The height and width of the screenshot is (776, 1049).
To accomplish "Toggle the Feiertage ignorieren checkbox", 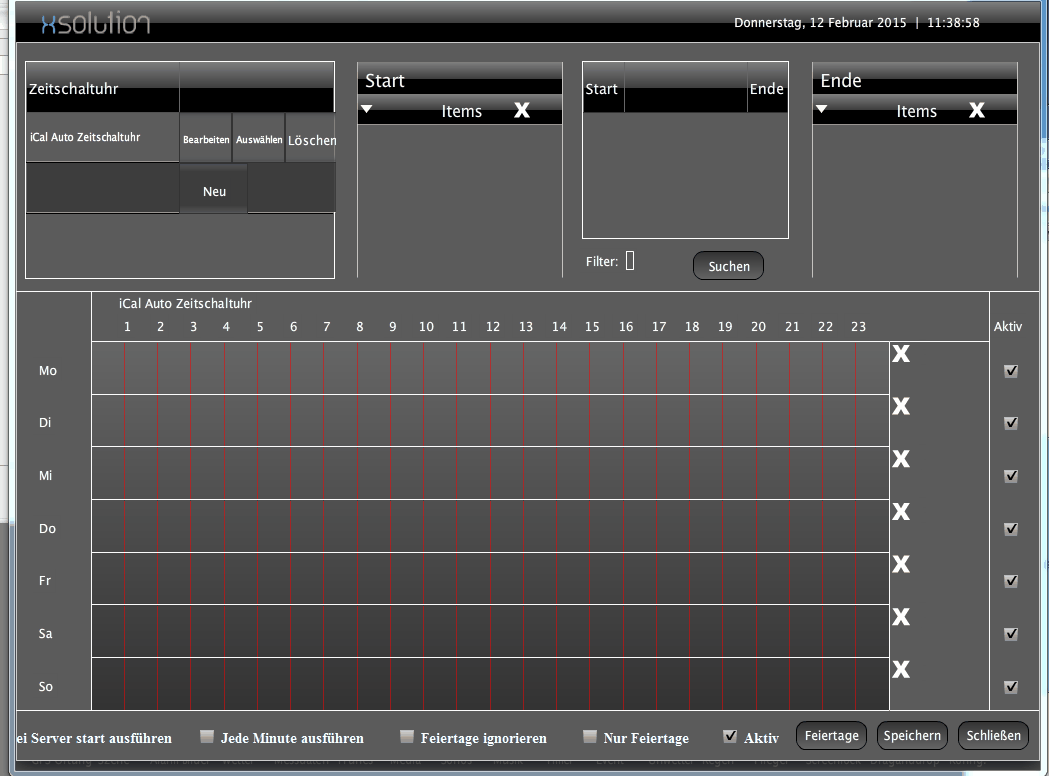I will [x=406, y=737].
